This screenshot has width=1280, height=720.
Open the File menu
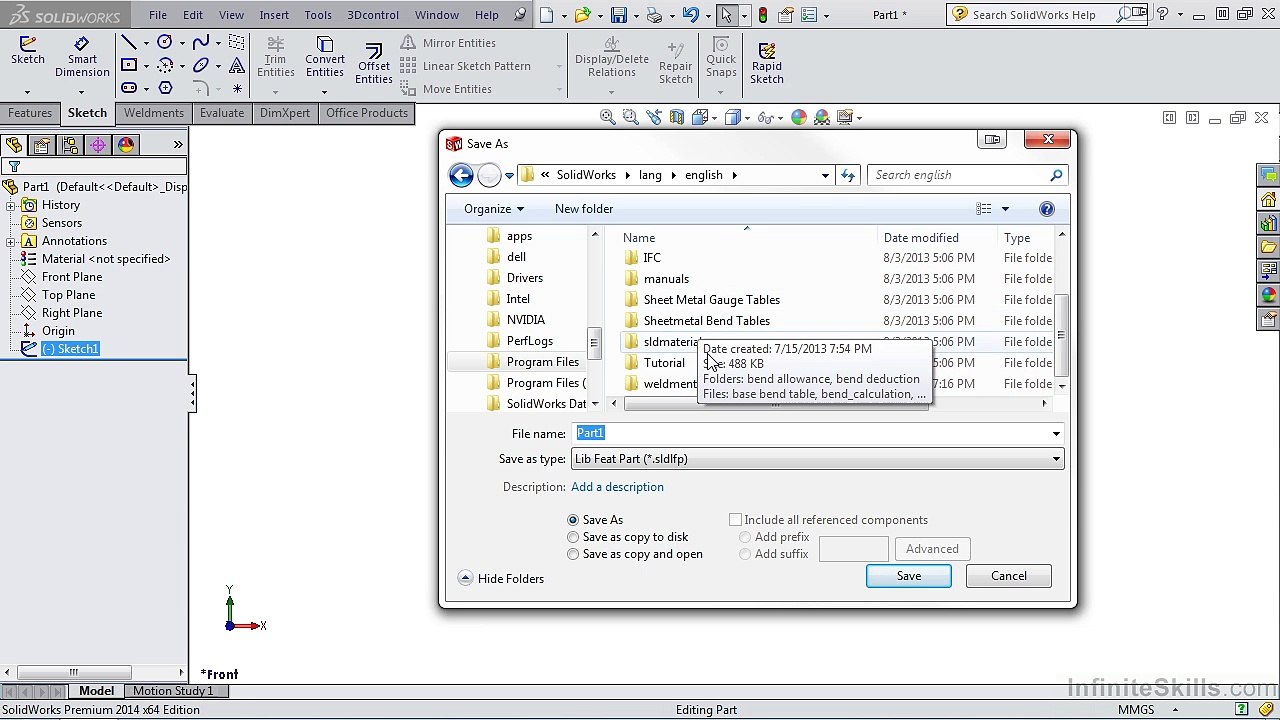click(158, 15)
